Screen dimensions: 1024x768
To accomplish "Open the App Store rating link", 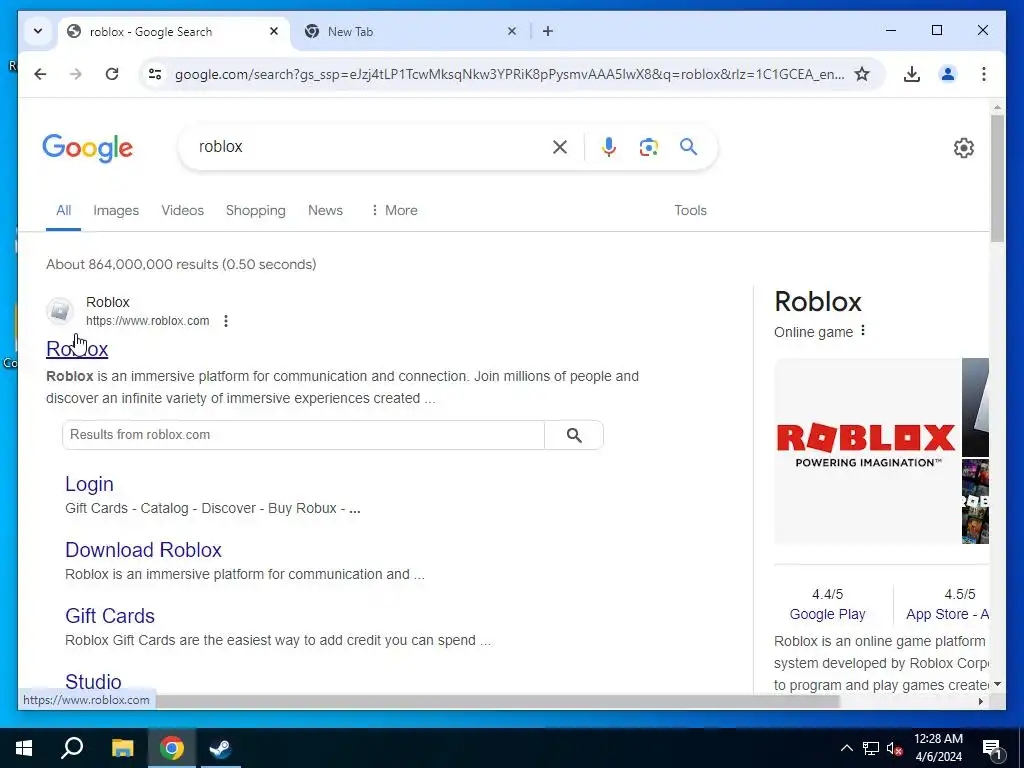I will [x=947, y=614].
